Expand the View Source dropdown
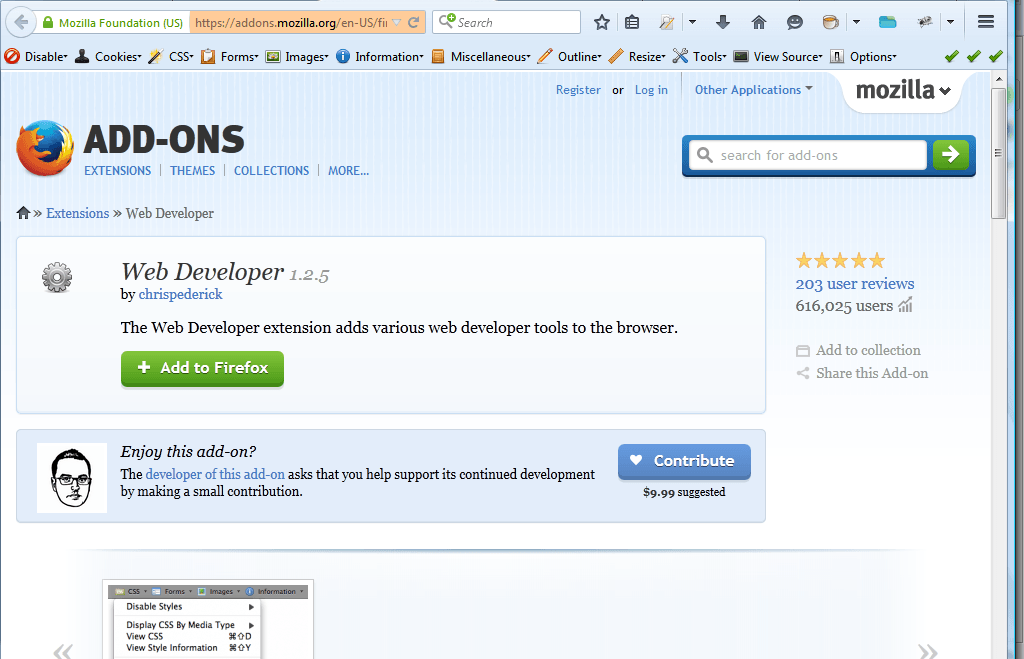 (x=778, y=57)
